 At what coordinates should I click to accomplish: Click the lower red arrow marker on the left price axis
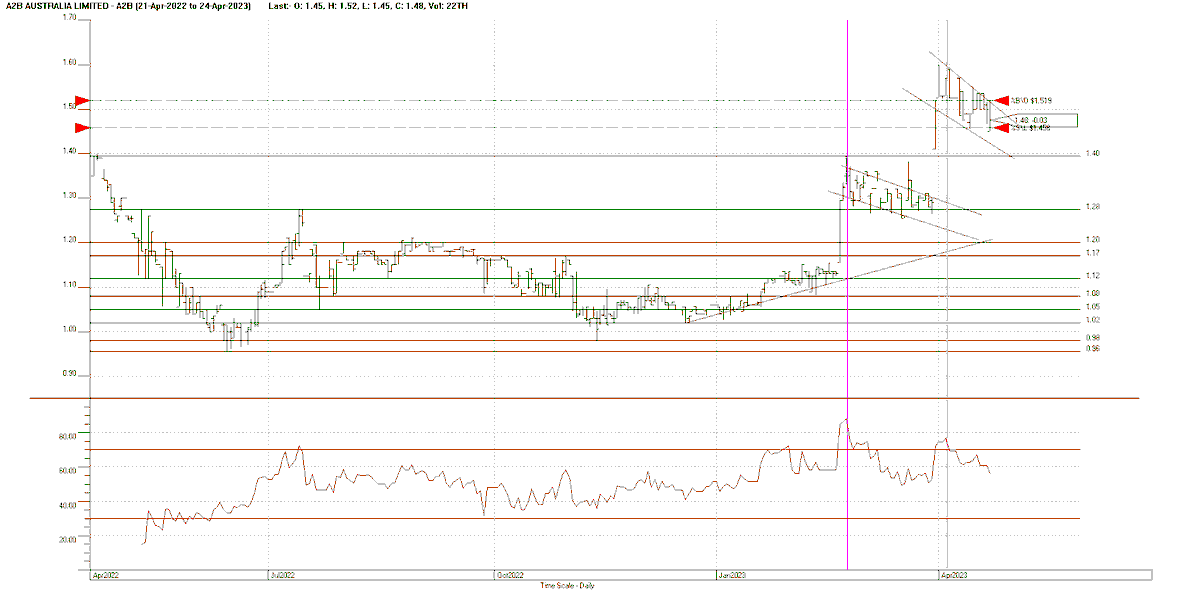(82, 128)
